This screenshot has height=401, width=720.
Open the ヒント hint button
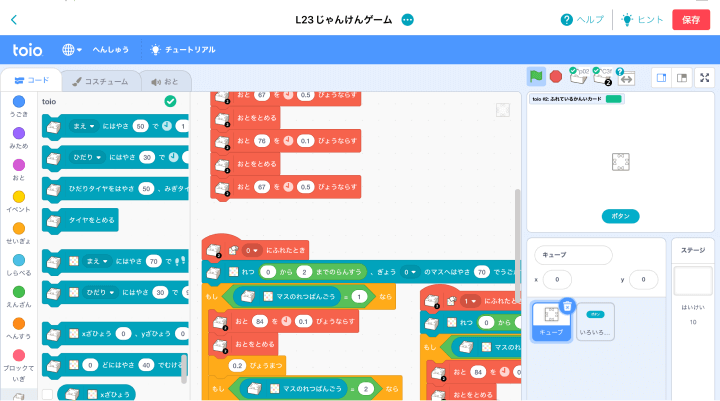(x=642, y=20)
